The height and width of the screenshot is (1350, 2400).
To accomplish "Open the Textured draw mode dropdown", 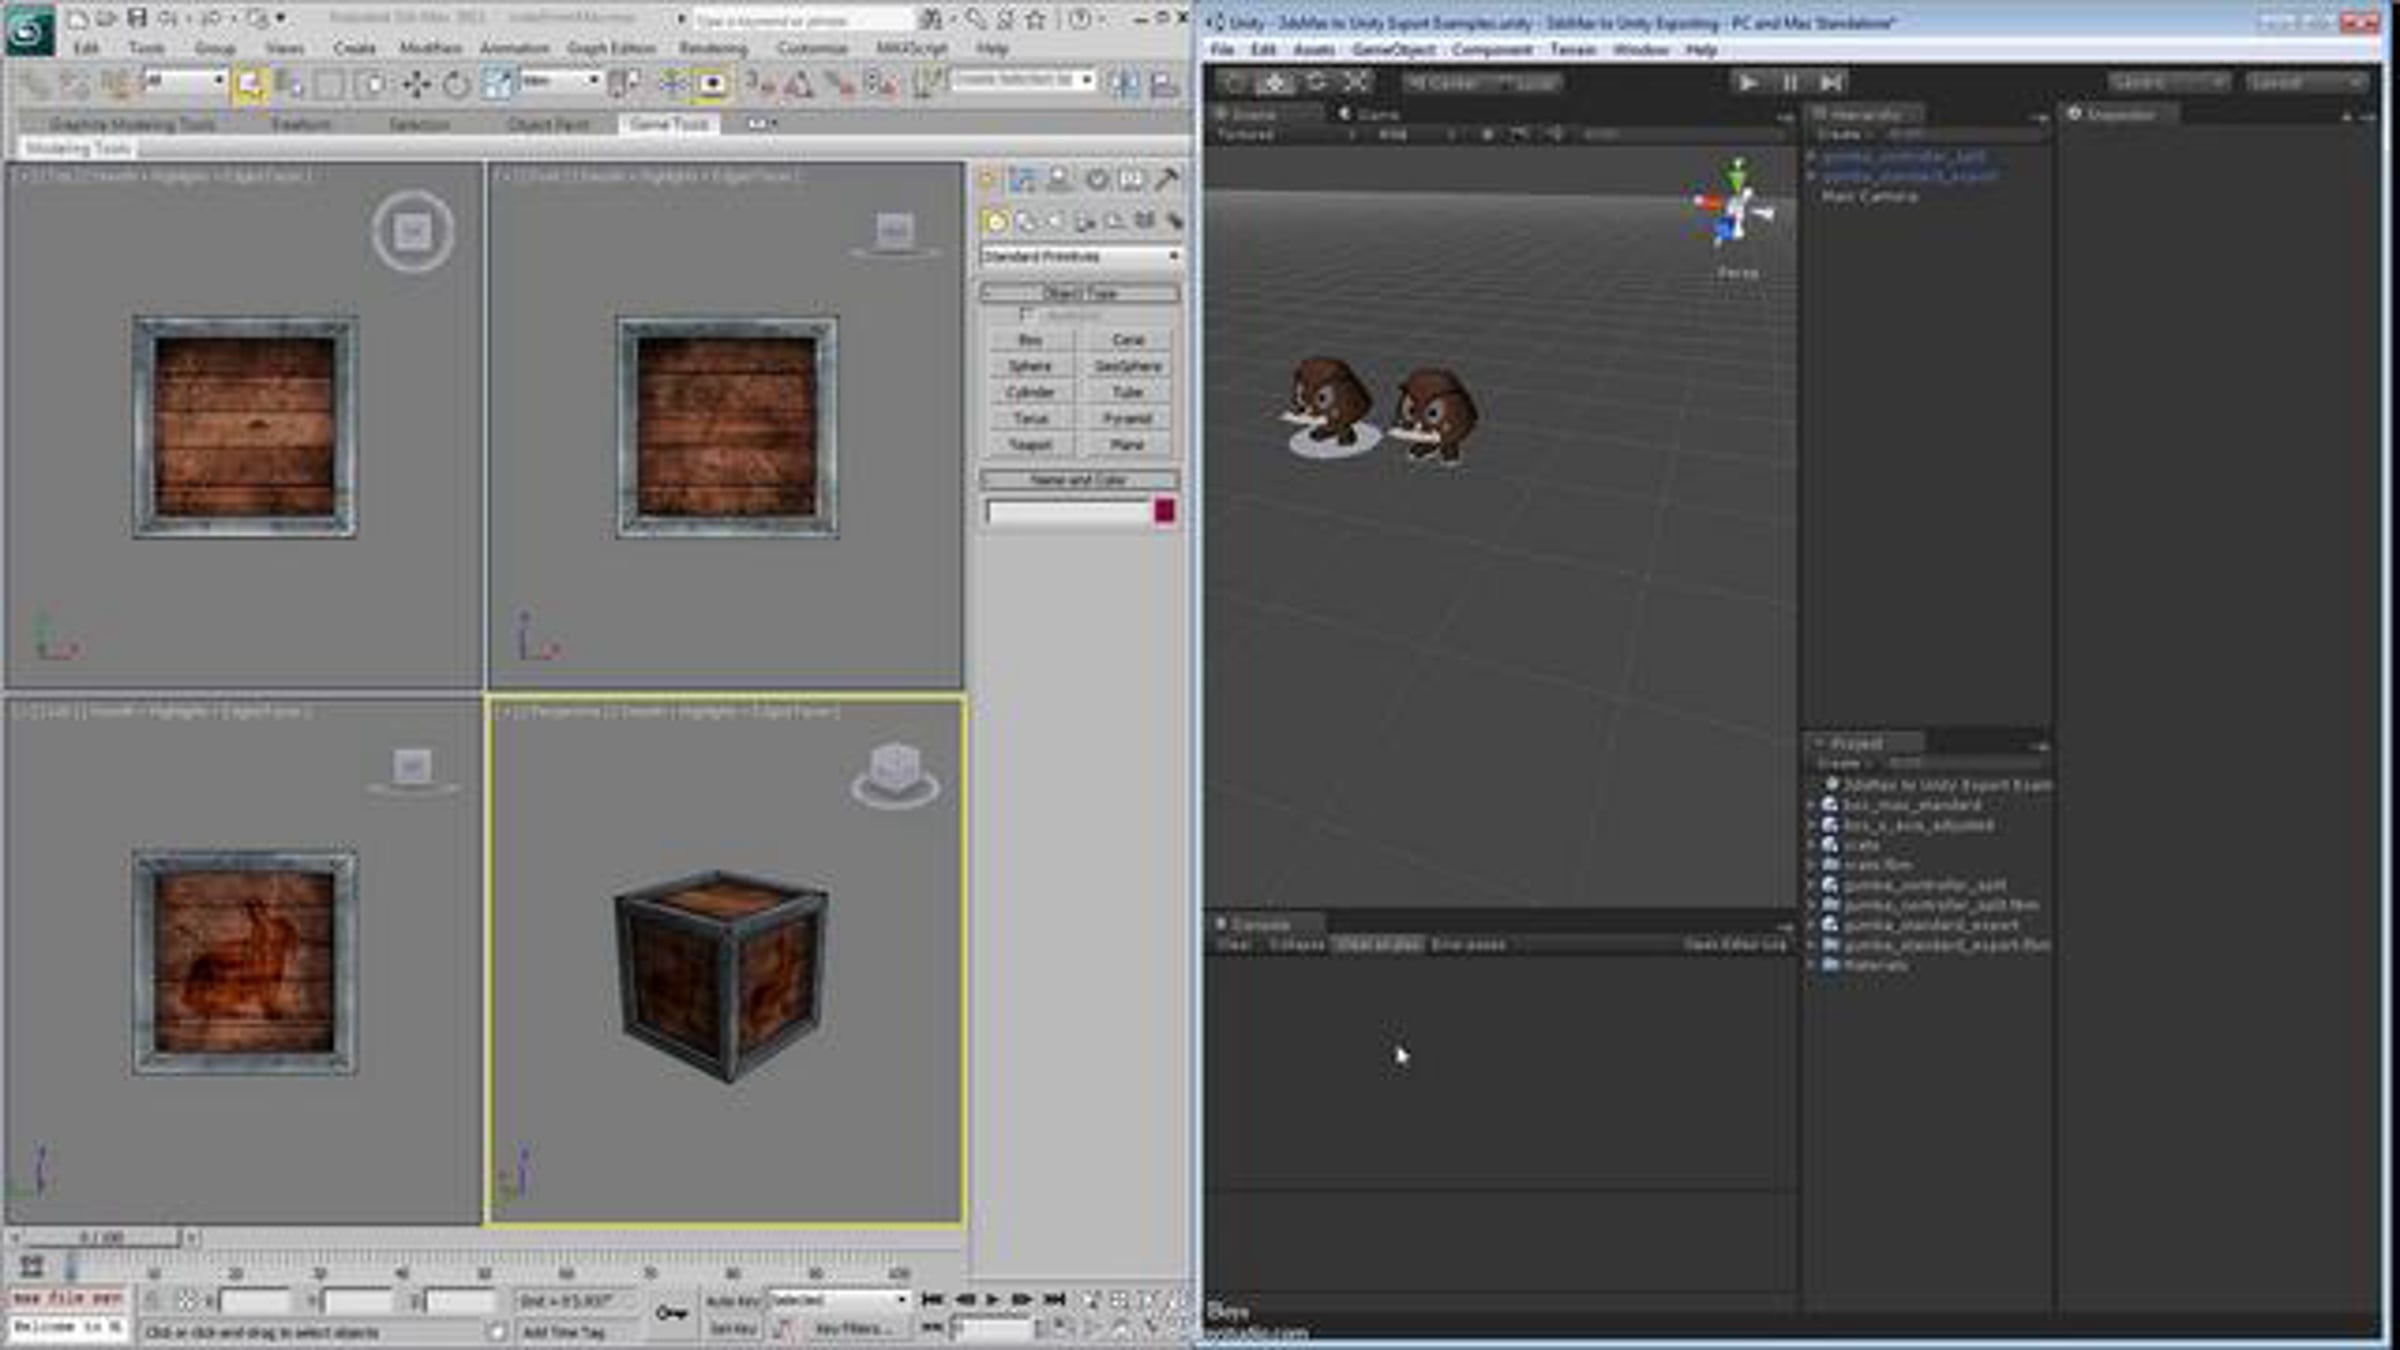I will pyautogui.click(x=1285, y=135).
